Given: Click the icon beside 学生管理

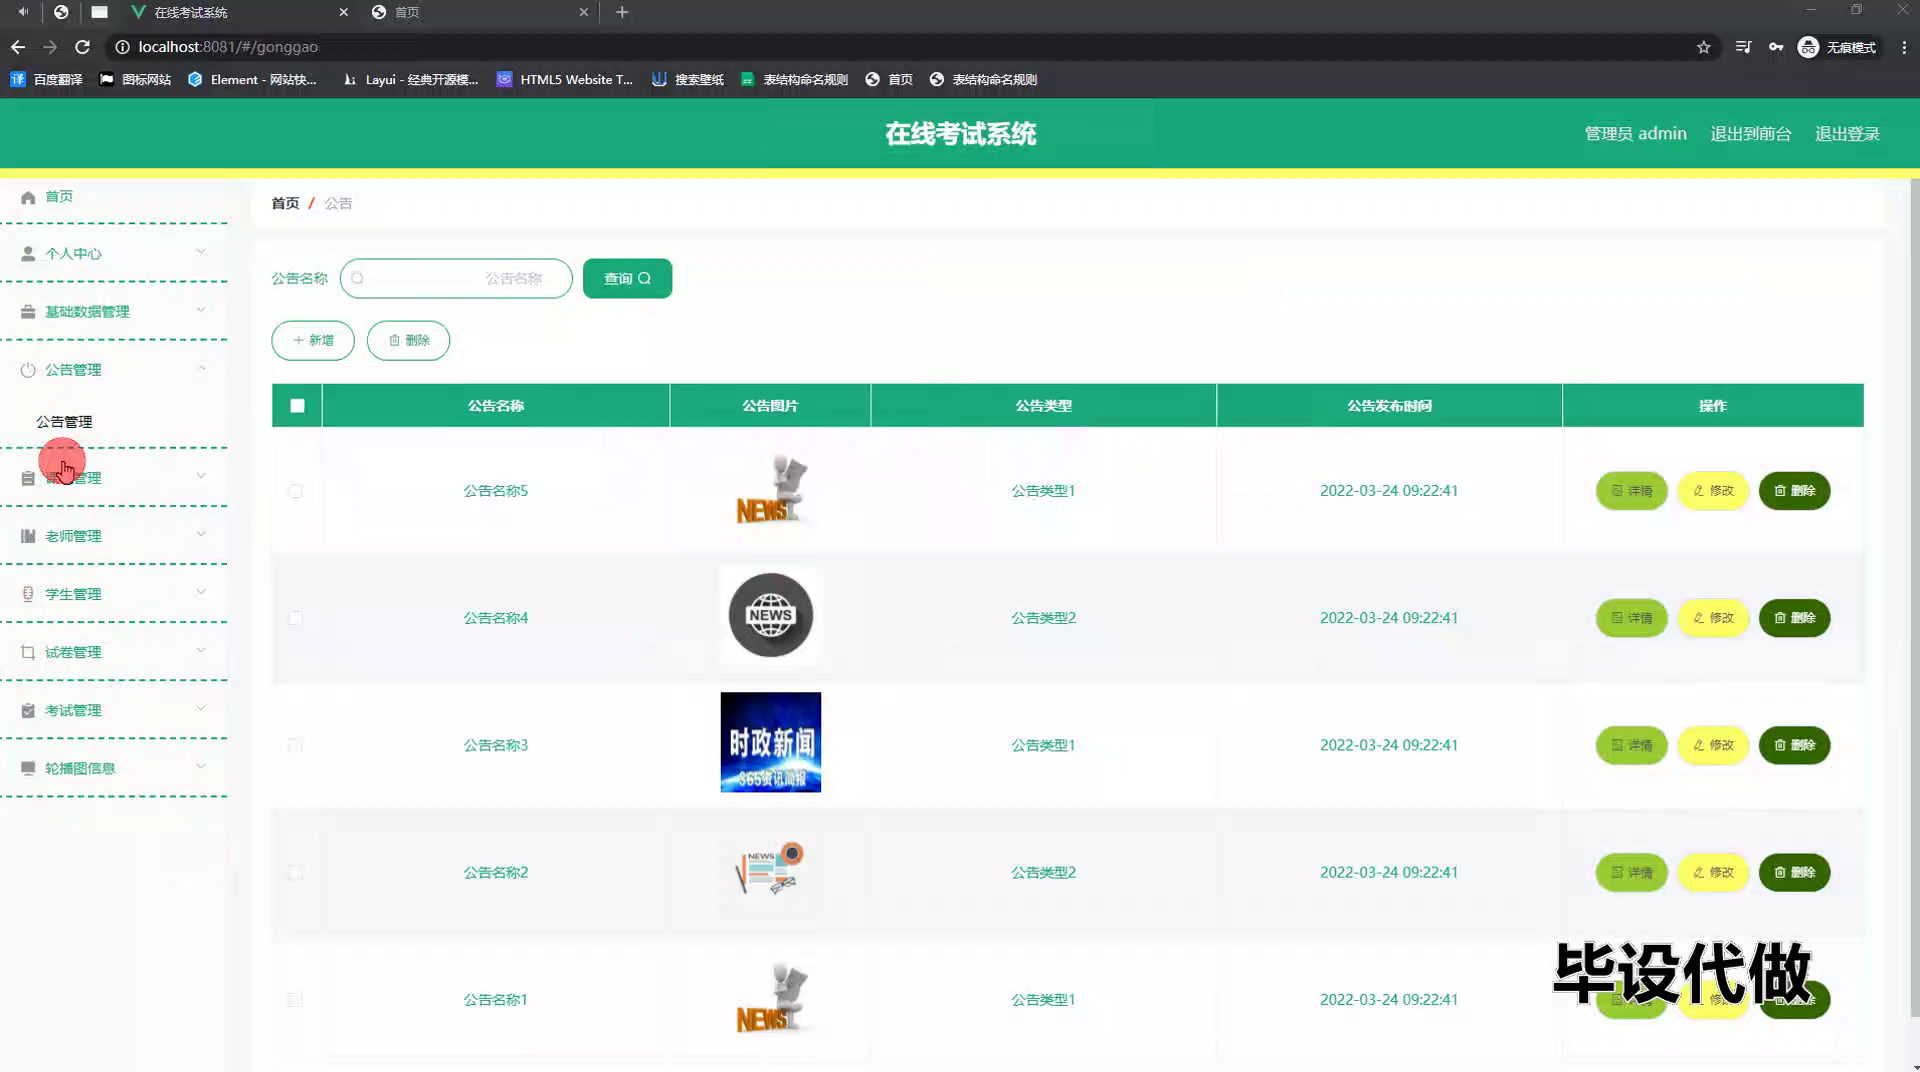Looking at the screenshot, I should [x=28, y=594].
